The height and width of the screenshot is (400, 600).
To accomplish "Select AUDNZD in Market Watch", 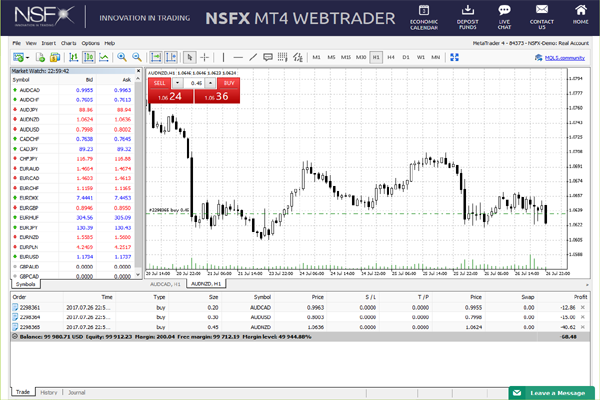I will (73, 119).
